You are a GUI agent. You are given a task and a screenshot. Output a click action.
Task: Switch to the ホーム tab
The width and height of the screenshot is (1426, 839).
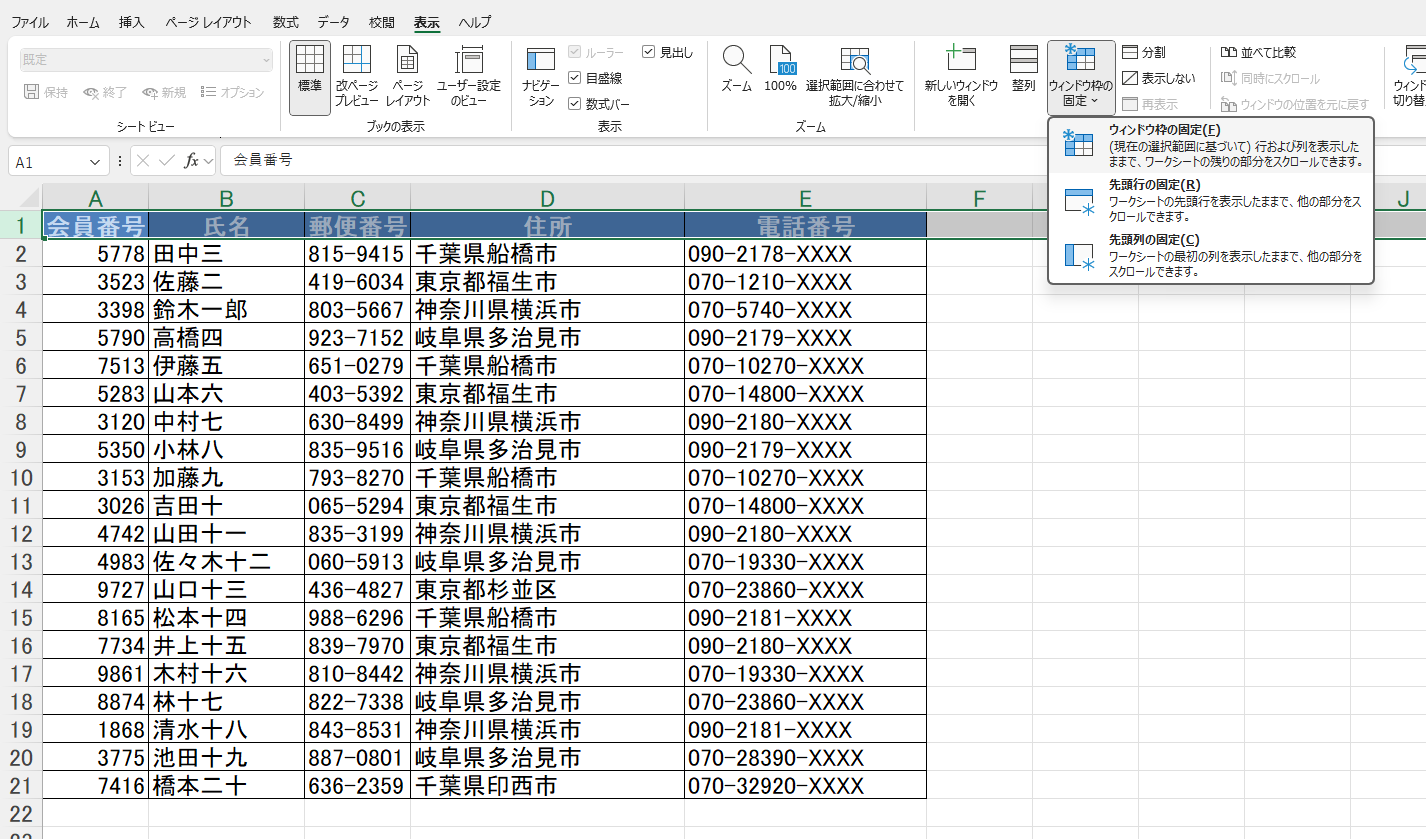(x=83, y=22)
